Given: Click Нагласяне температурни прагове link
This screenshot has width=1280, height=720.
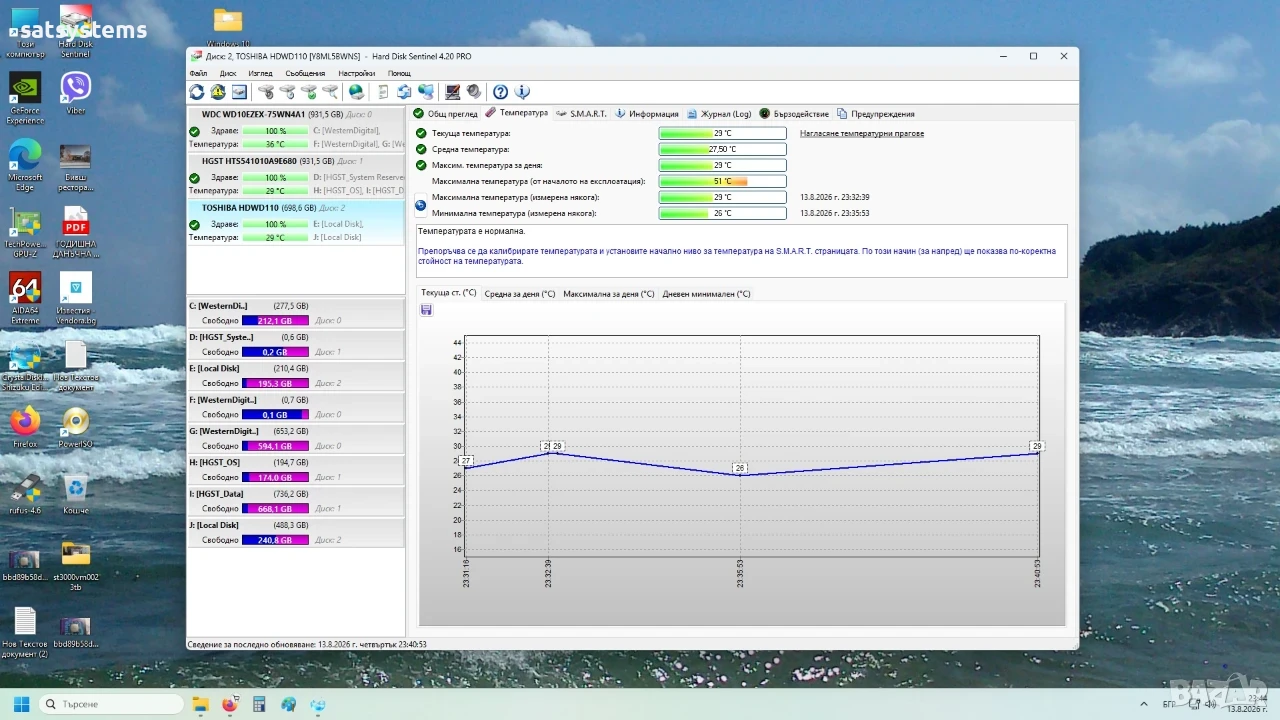Looking at the screenshot, I should 862,133.
